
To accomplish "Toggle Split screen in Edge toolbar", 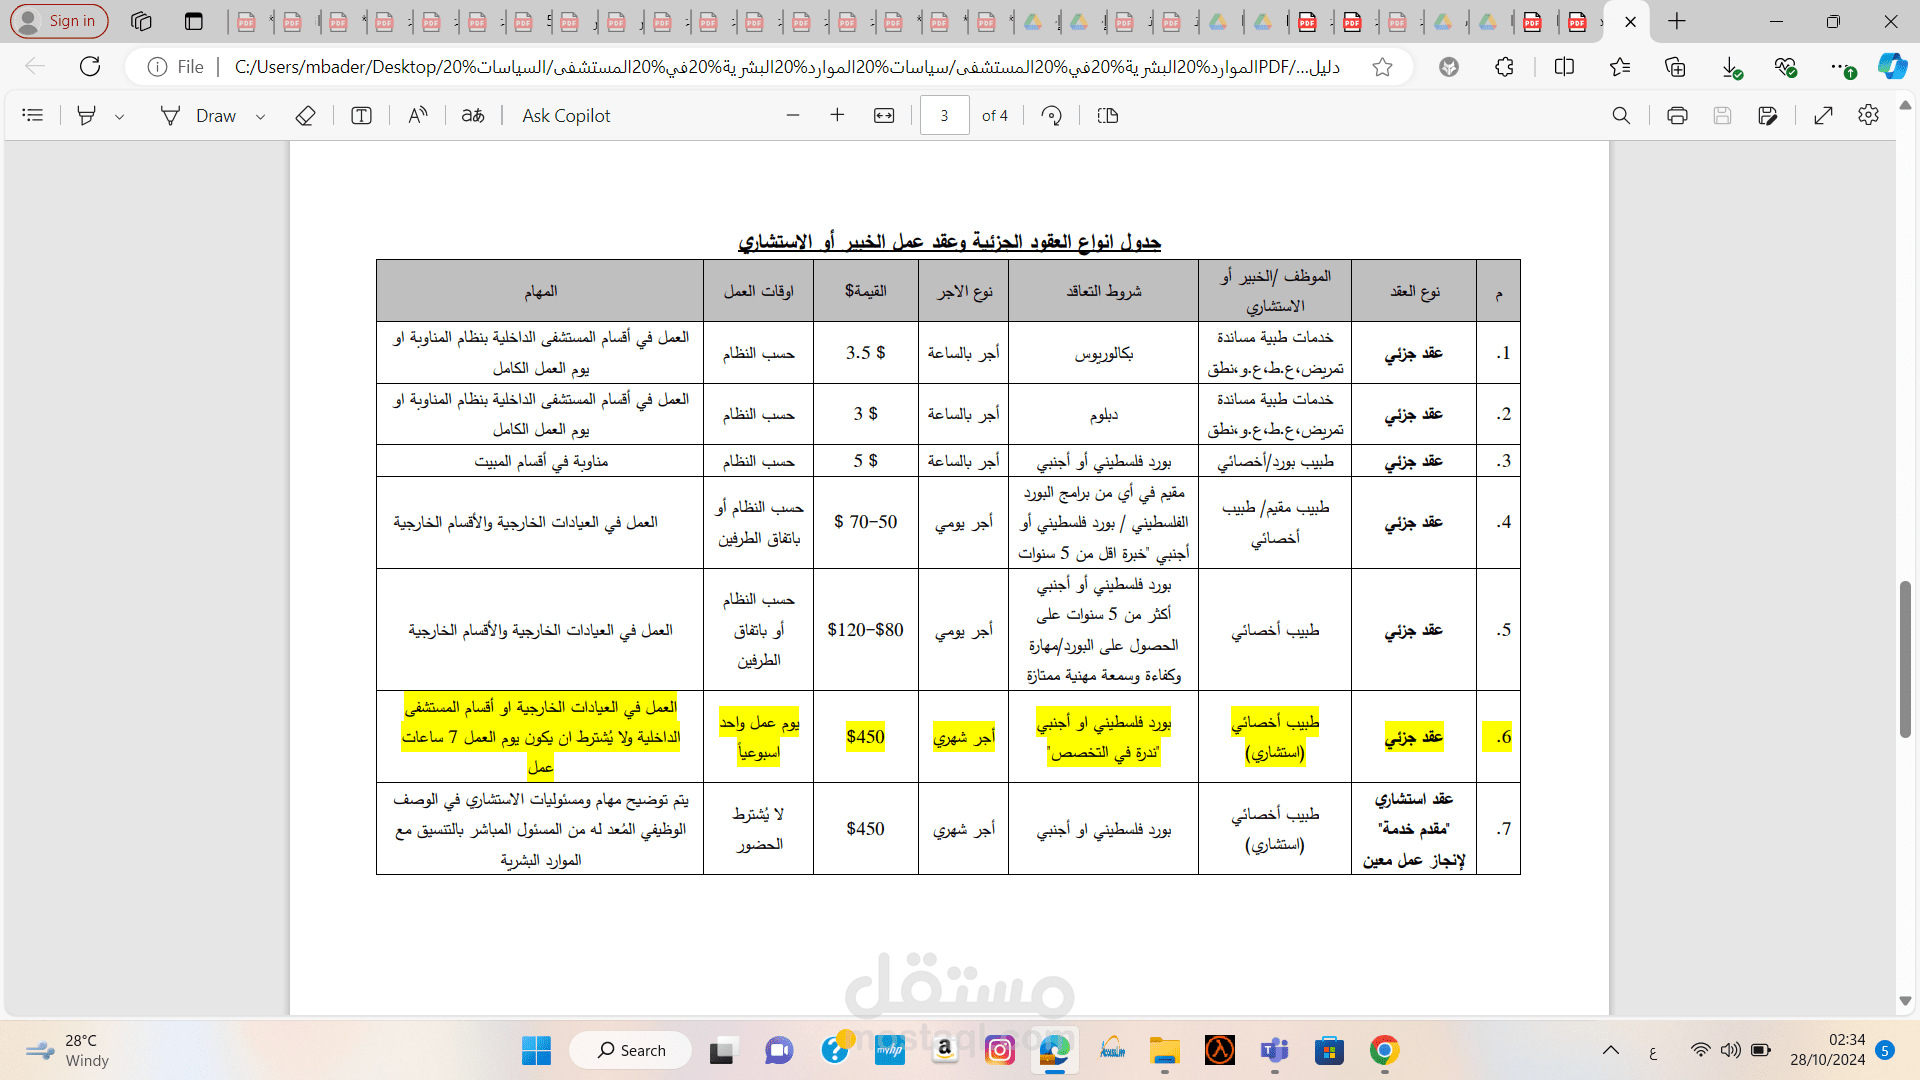I will (1565, 67).
